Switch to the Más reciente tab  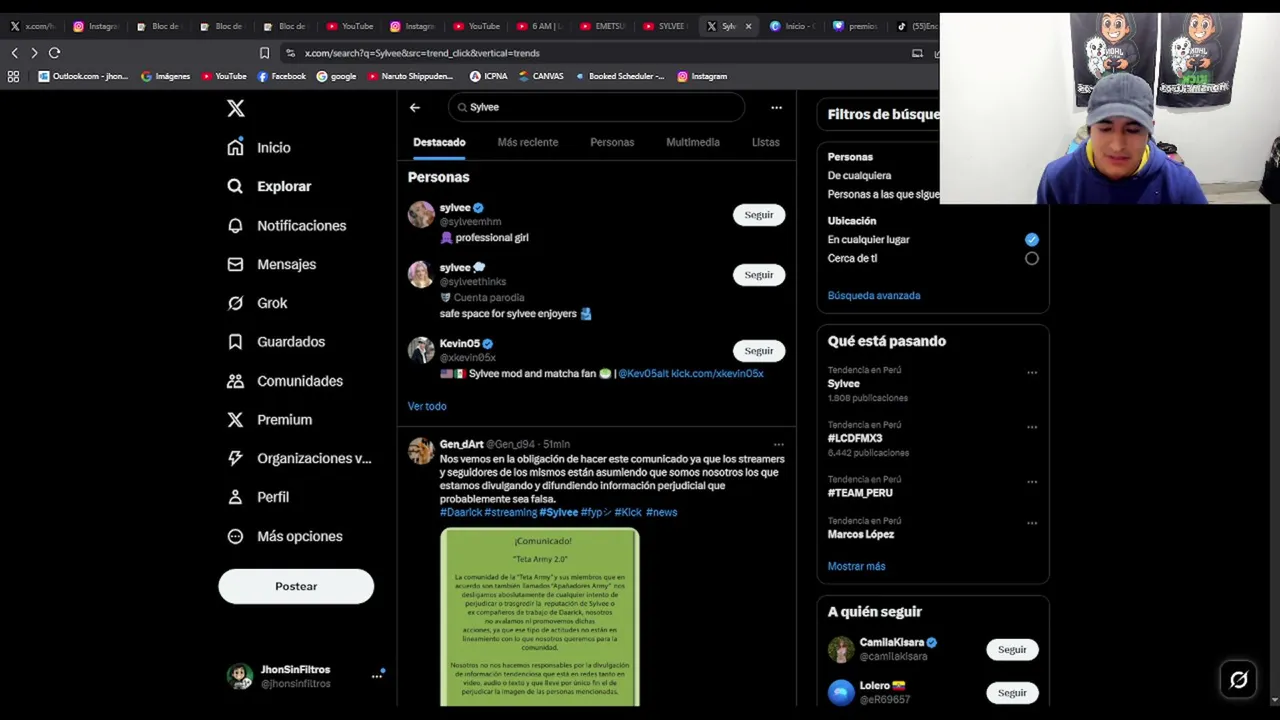[x=528, y=142]
